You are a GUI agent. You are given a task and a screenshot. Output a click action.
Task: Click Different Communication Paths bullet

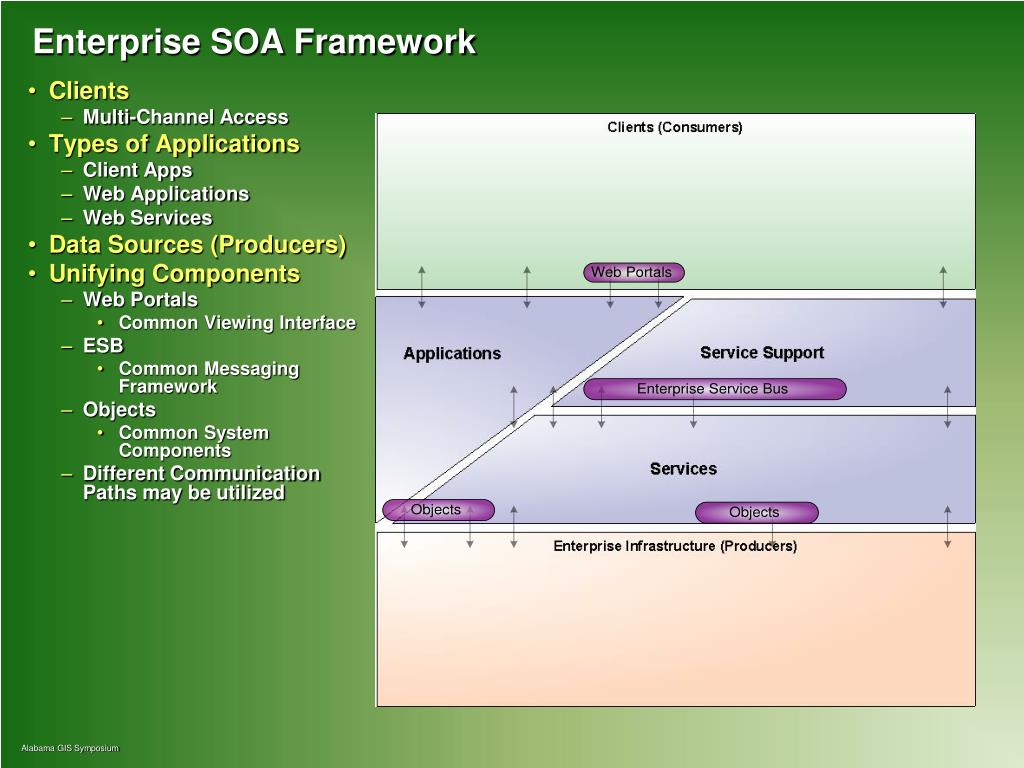pos(201,483)
